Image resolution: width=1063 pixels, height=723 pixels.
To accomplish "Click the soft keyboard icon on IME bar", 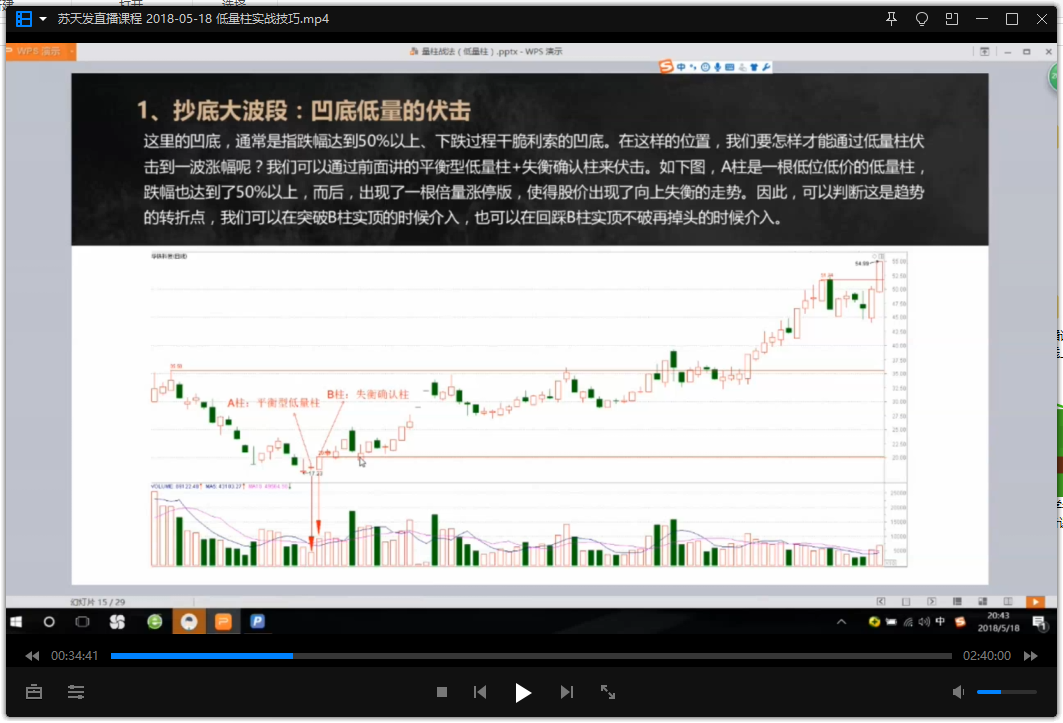I will 729,67.
